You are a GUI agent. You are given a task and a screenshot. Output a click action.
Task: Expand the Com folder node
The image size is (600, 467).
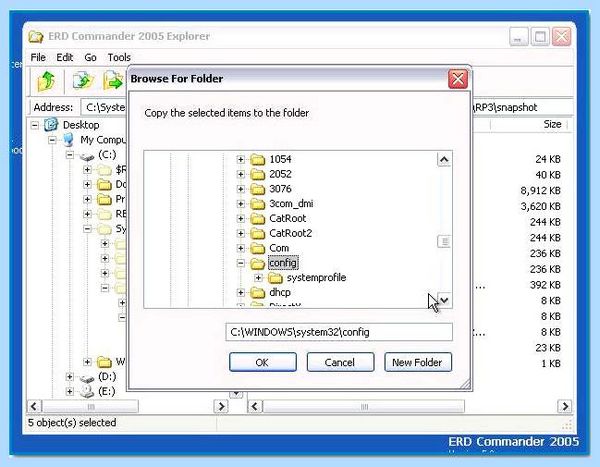(x=240, y=248)
